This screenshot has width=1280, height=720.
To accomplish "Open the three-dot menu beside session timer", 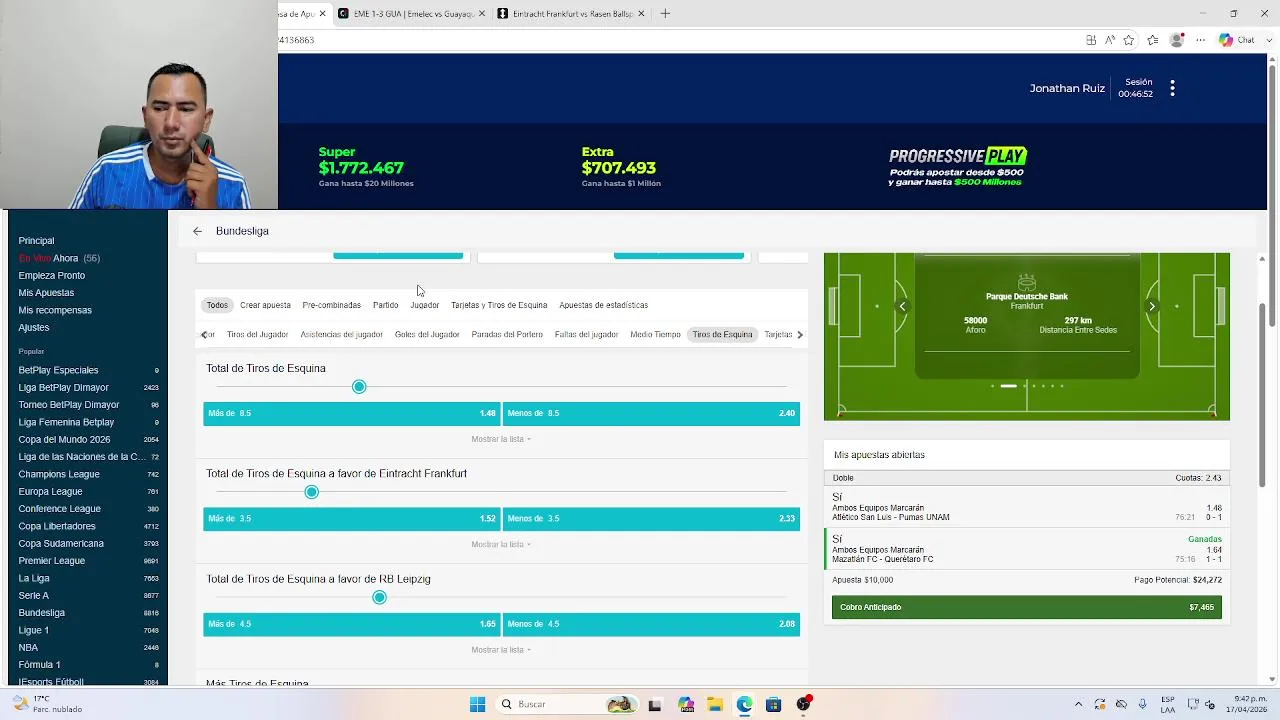I will [x=1172, y=88].
